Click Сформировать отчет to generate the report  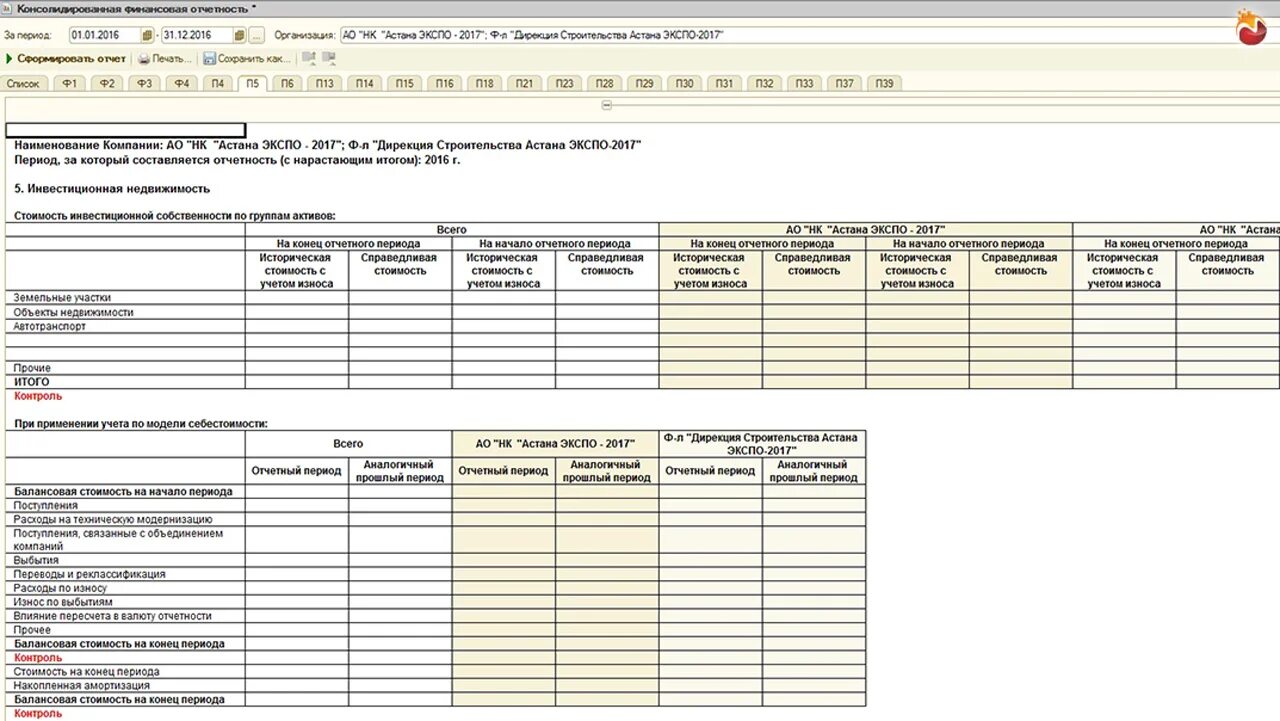[x=65, y=59]
